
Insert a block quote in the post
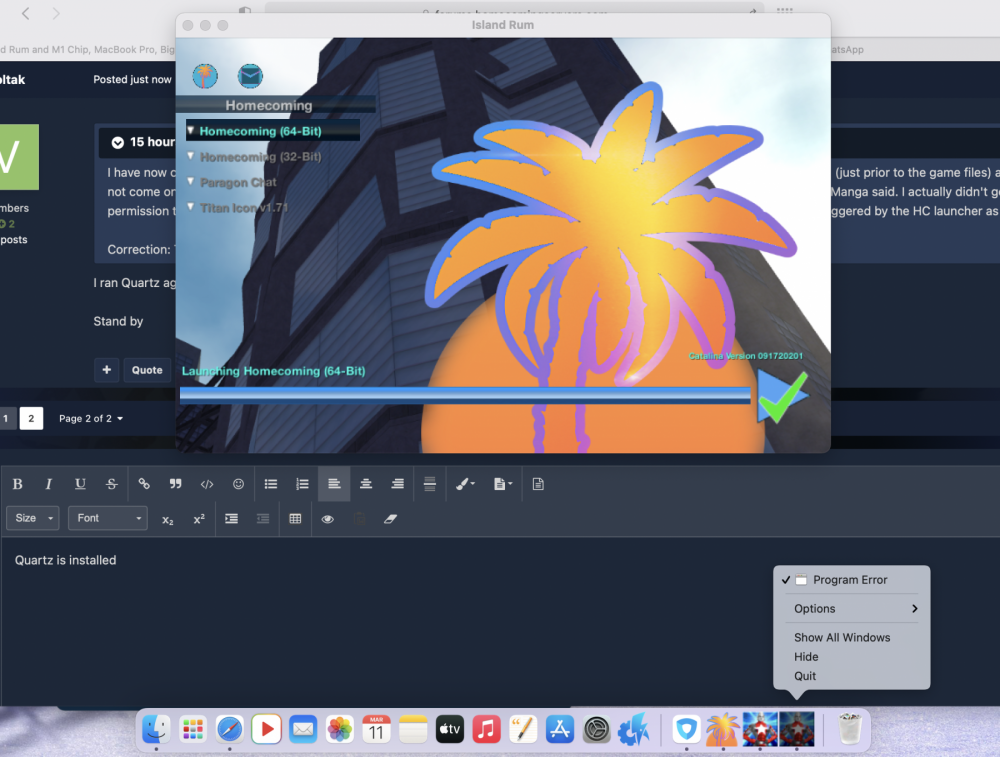tap(176, 484)
